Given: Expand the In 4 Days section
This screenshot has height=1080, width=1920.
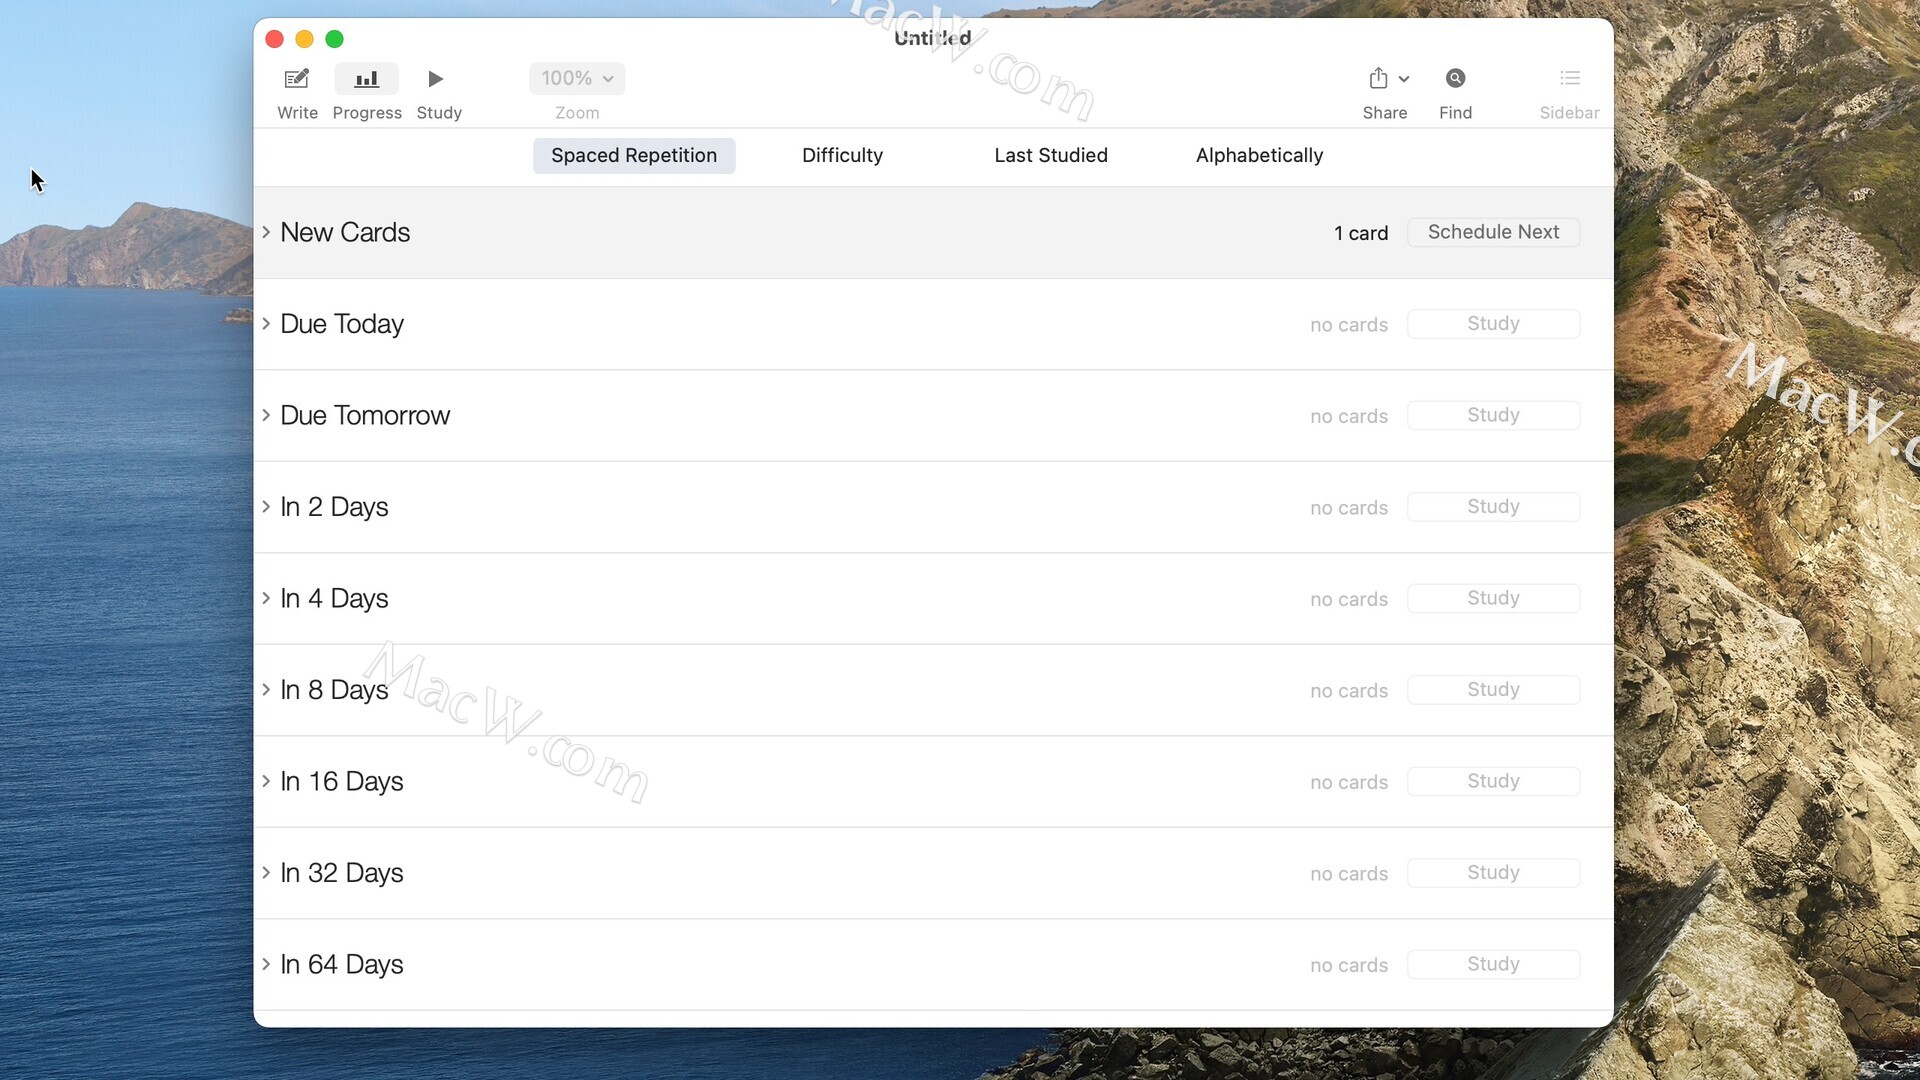Looking at the screenshot, I should pyautogui.click(x=266, y=598).
